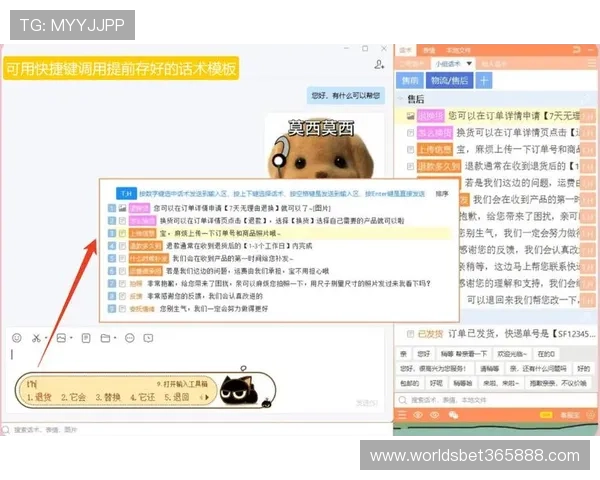The width and height of the screenshot is (600, 480).
Task: Click the TJH badge in shortcut popup
Action: [126, 194]
